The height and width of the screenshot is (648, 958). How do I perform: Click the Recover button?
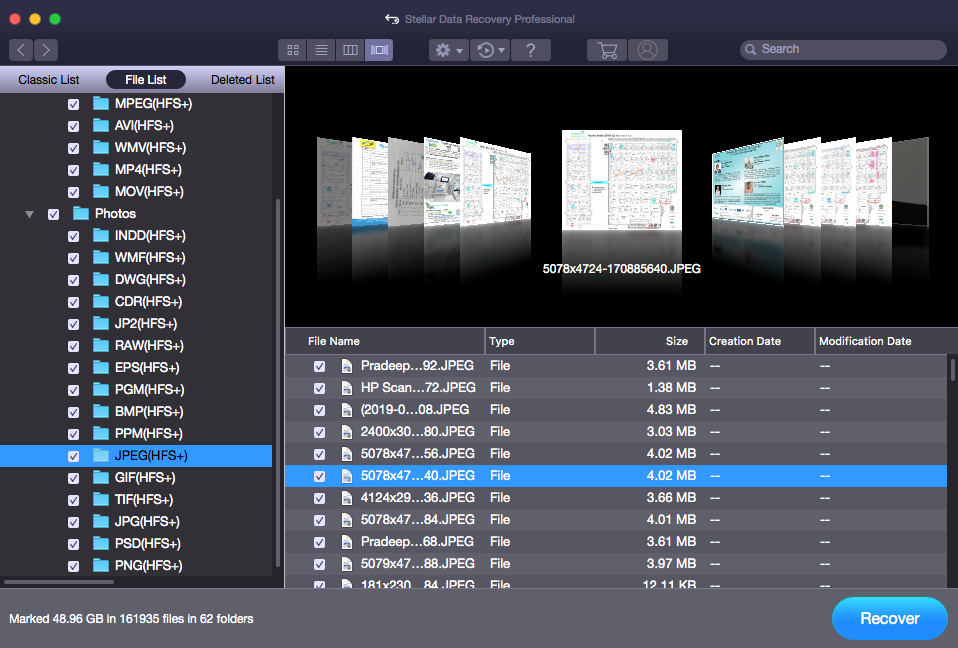889,618
